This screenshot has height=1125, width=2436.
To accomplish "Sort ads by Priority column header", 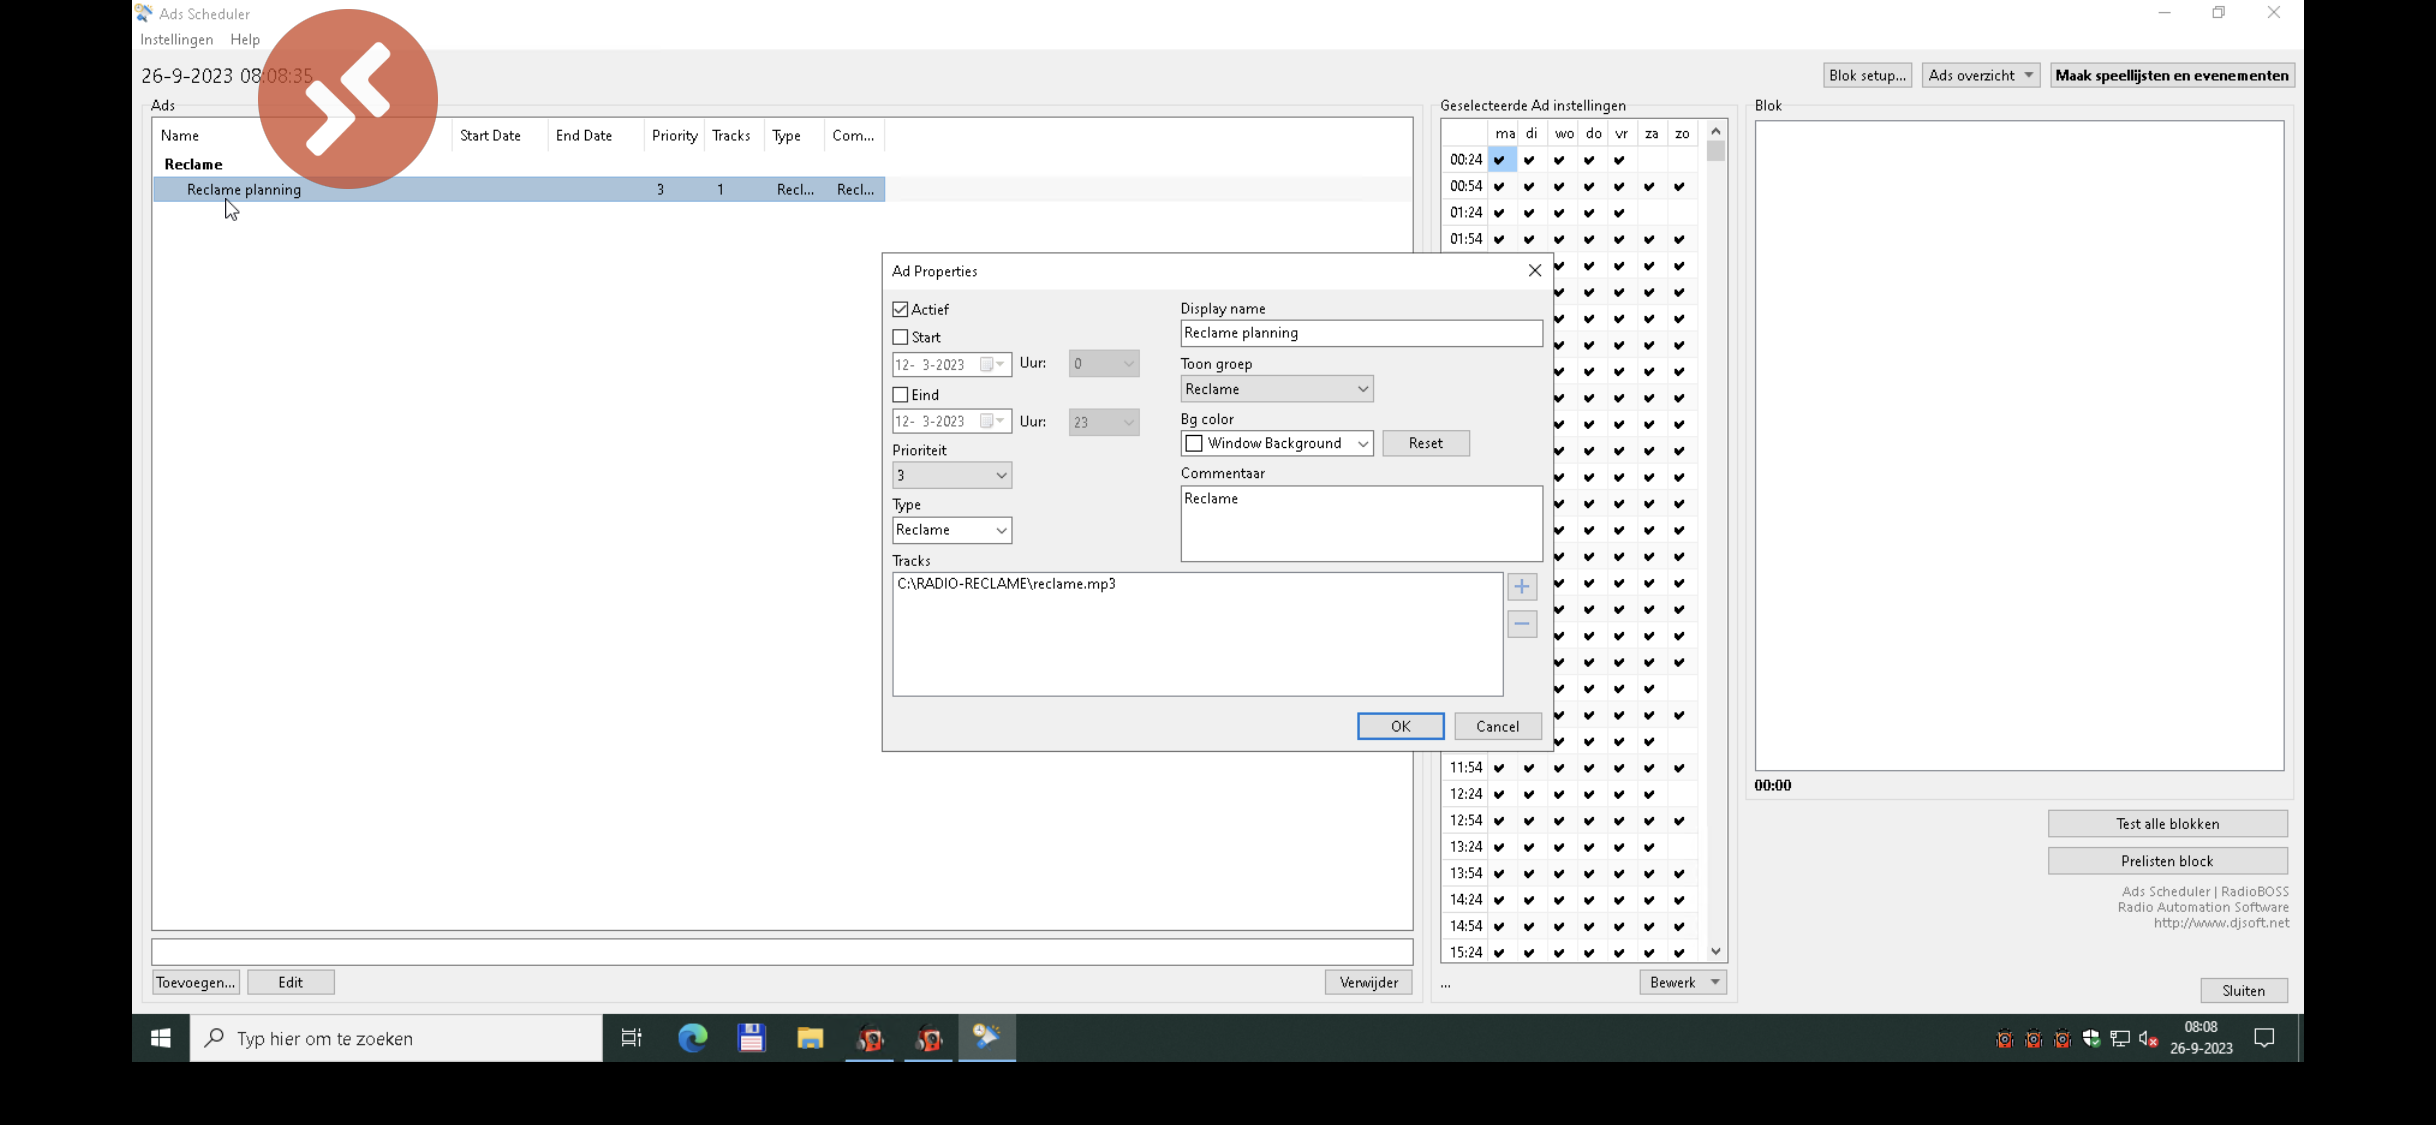I will [x=674, y=135].
